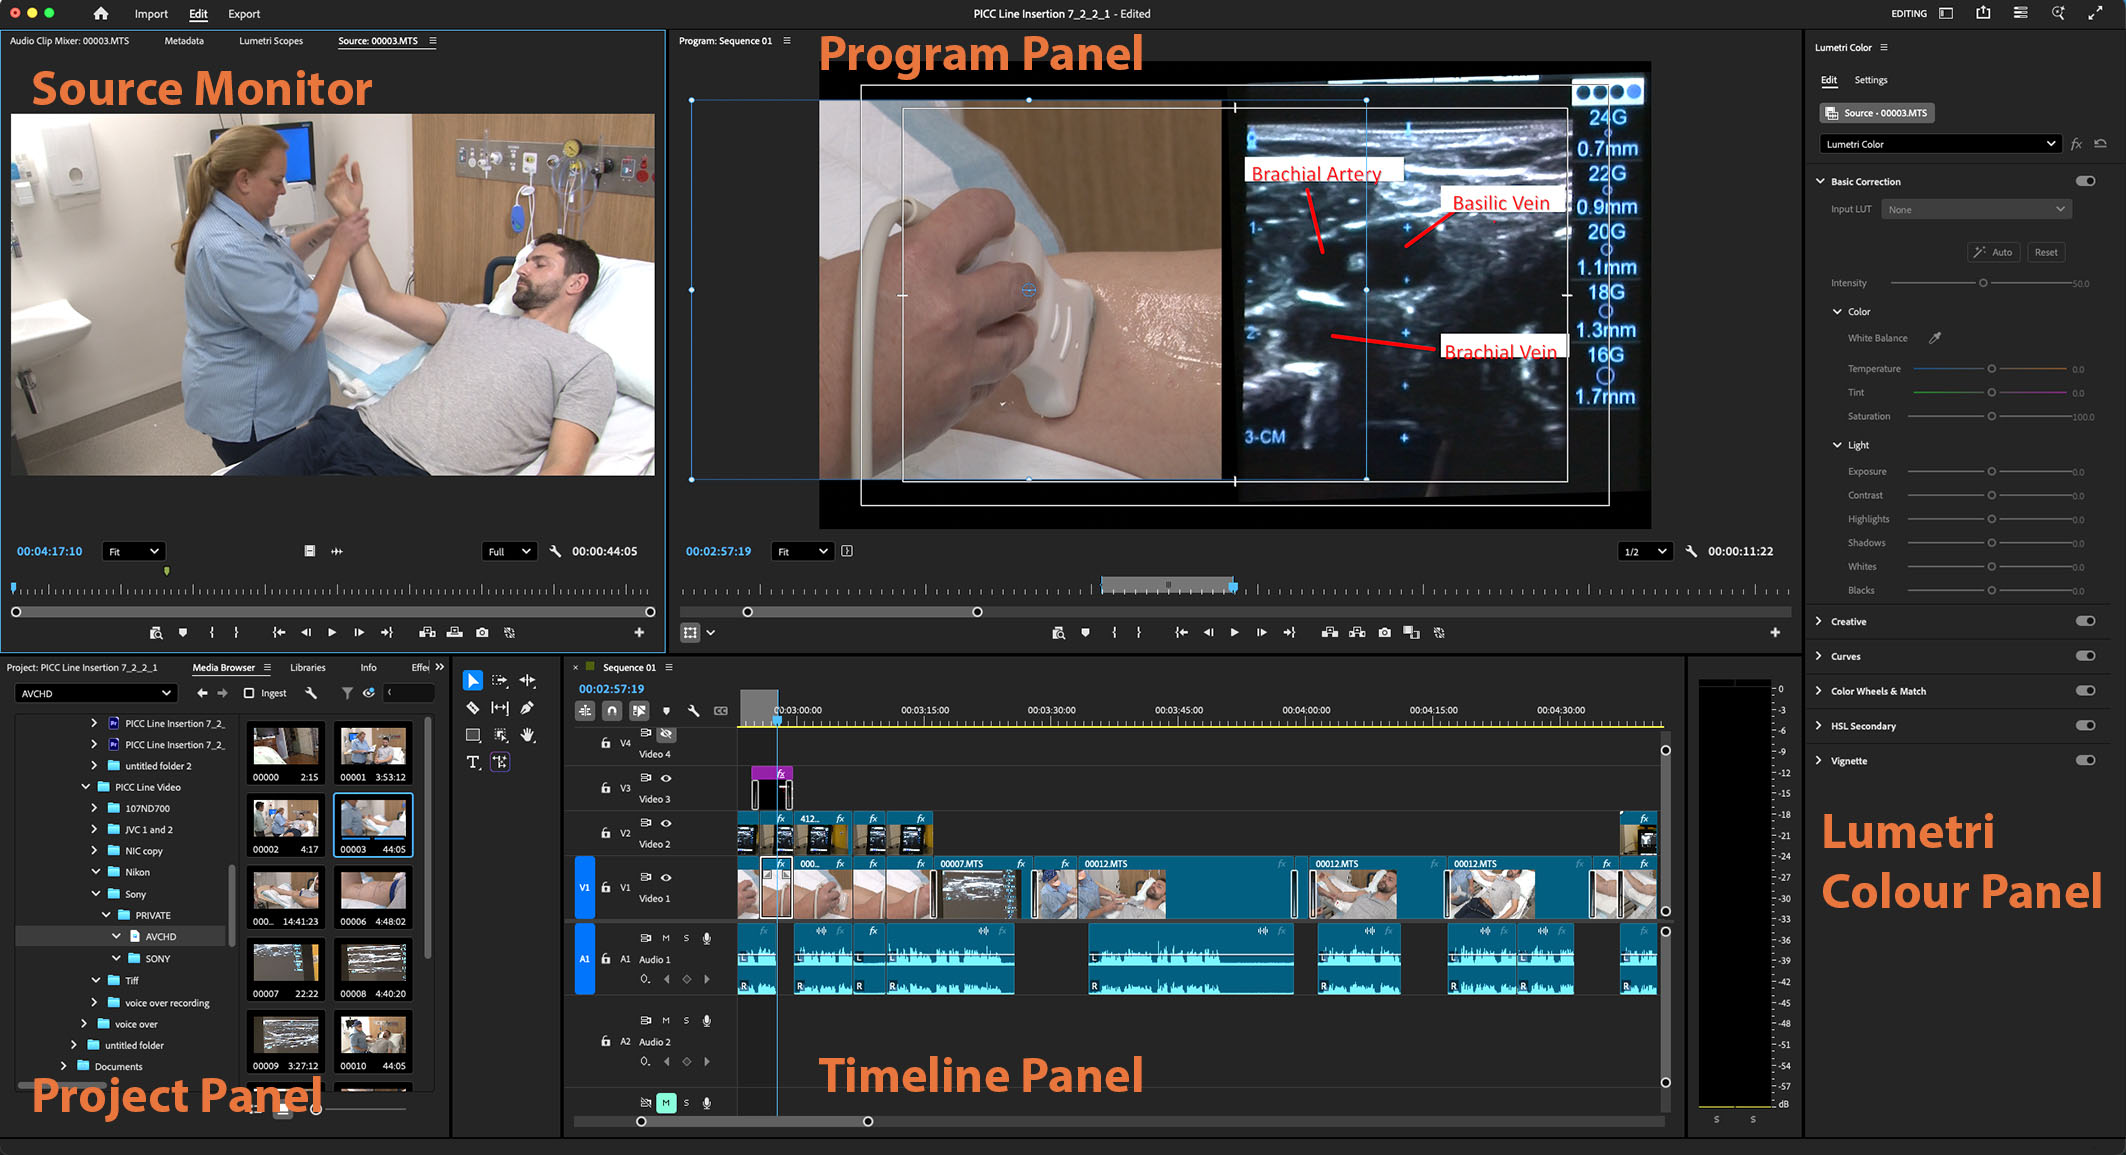Click Export Frame camera in Source Monitor
This screenshot has height=1155, width=2126.
(483, 633)
